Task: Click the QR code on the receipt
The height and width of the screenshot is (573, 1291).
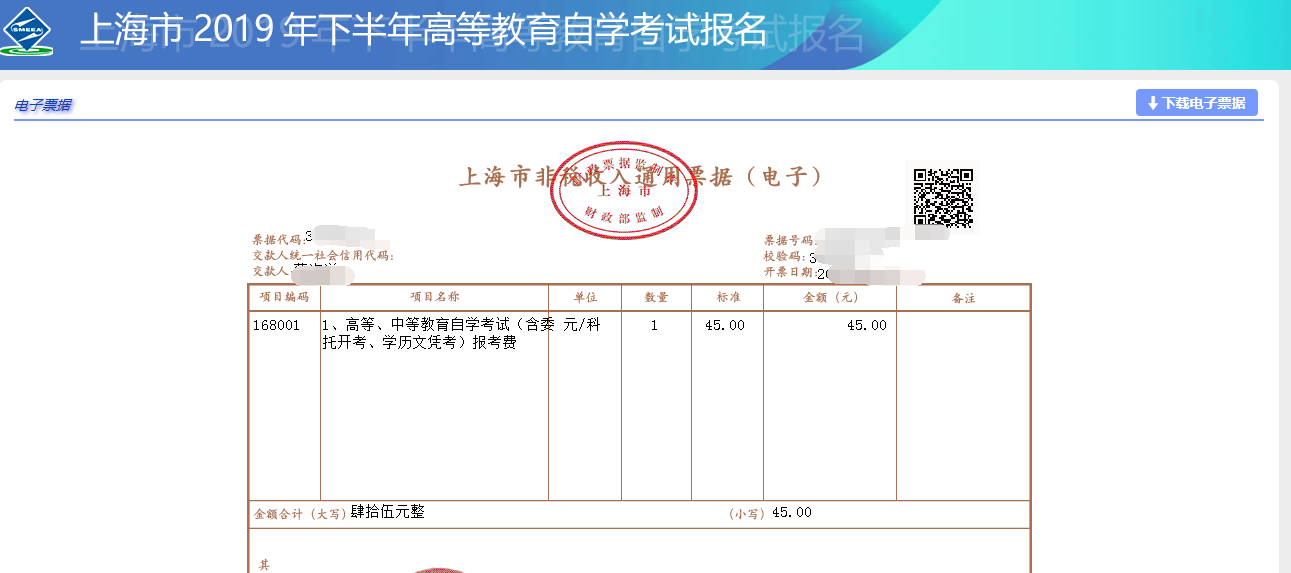Action: (943, 196)
